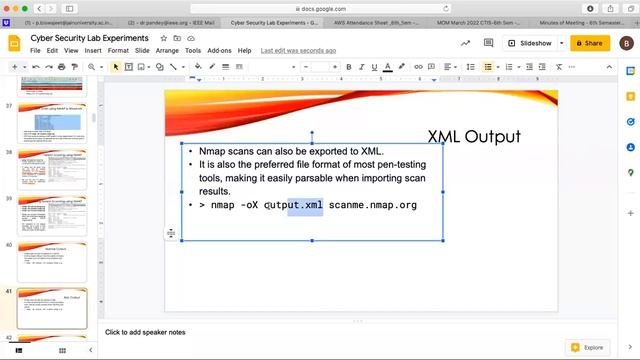This screenshot has width=640, height=360.
Task: Open the highlight color picker
Action: pyautogui.click(x=402, y=67)
